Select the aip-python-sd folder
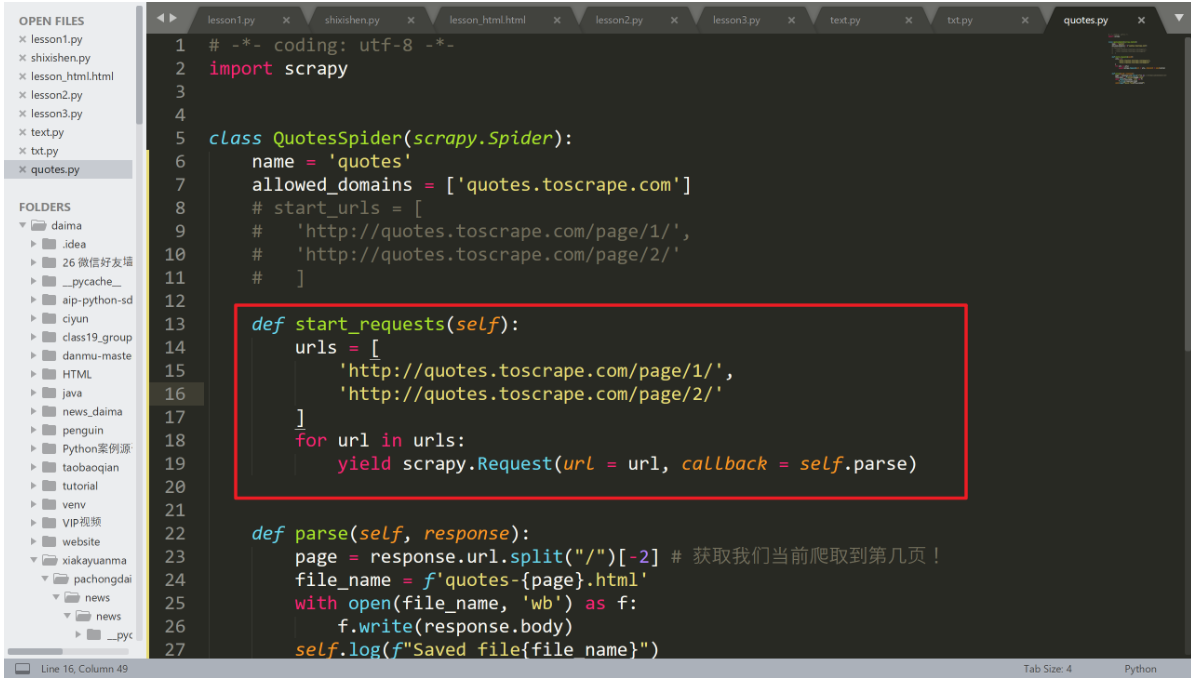Image resolution: width=1191 pixels, height=678 pixels. pos(97,300)
